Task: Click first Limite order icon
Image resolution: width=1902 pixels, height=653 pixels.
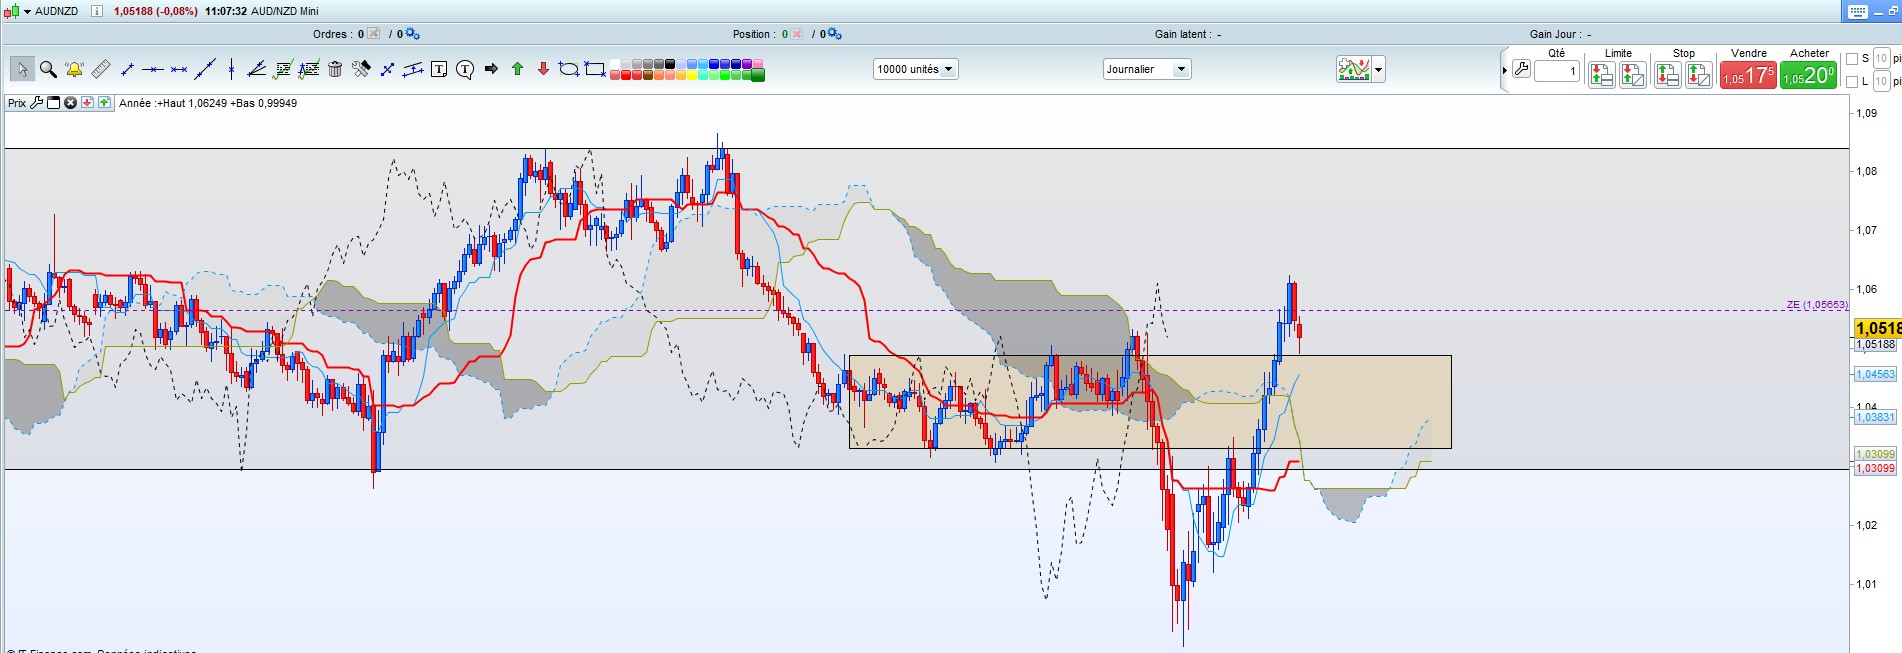Action: (1602, 74)
